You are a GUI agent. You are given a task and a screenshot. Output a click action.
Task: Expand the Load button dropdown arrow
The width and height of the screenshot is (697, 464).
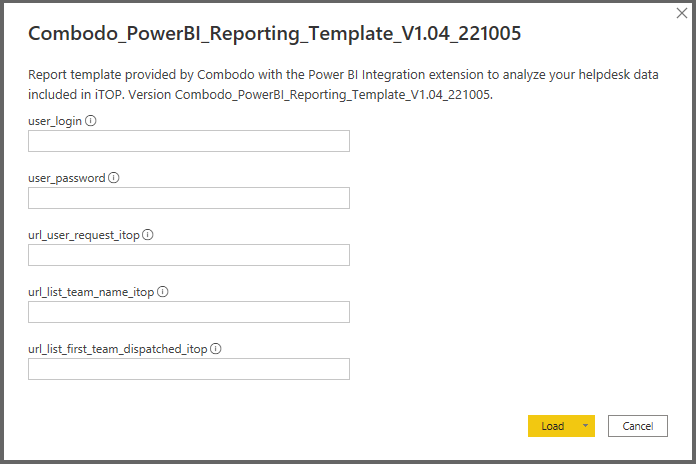coord(585,426)
